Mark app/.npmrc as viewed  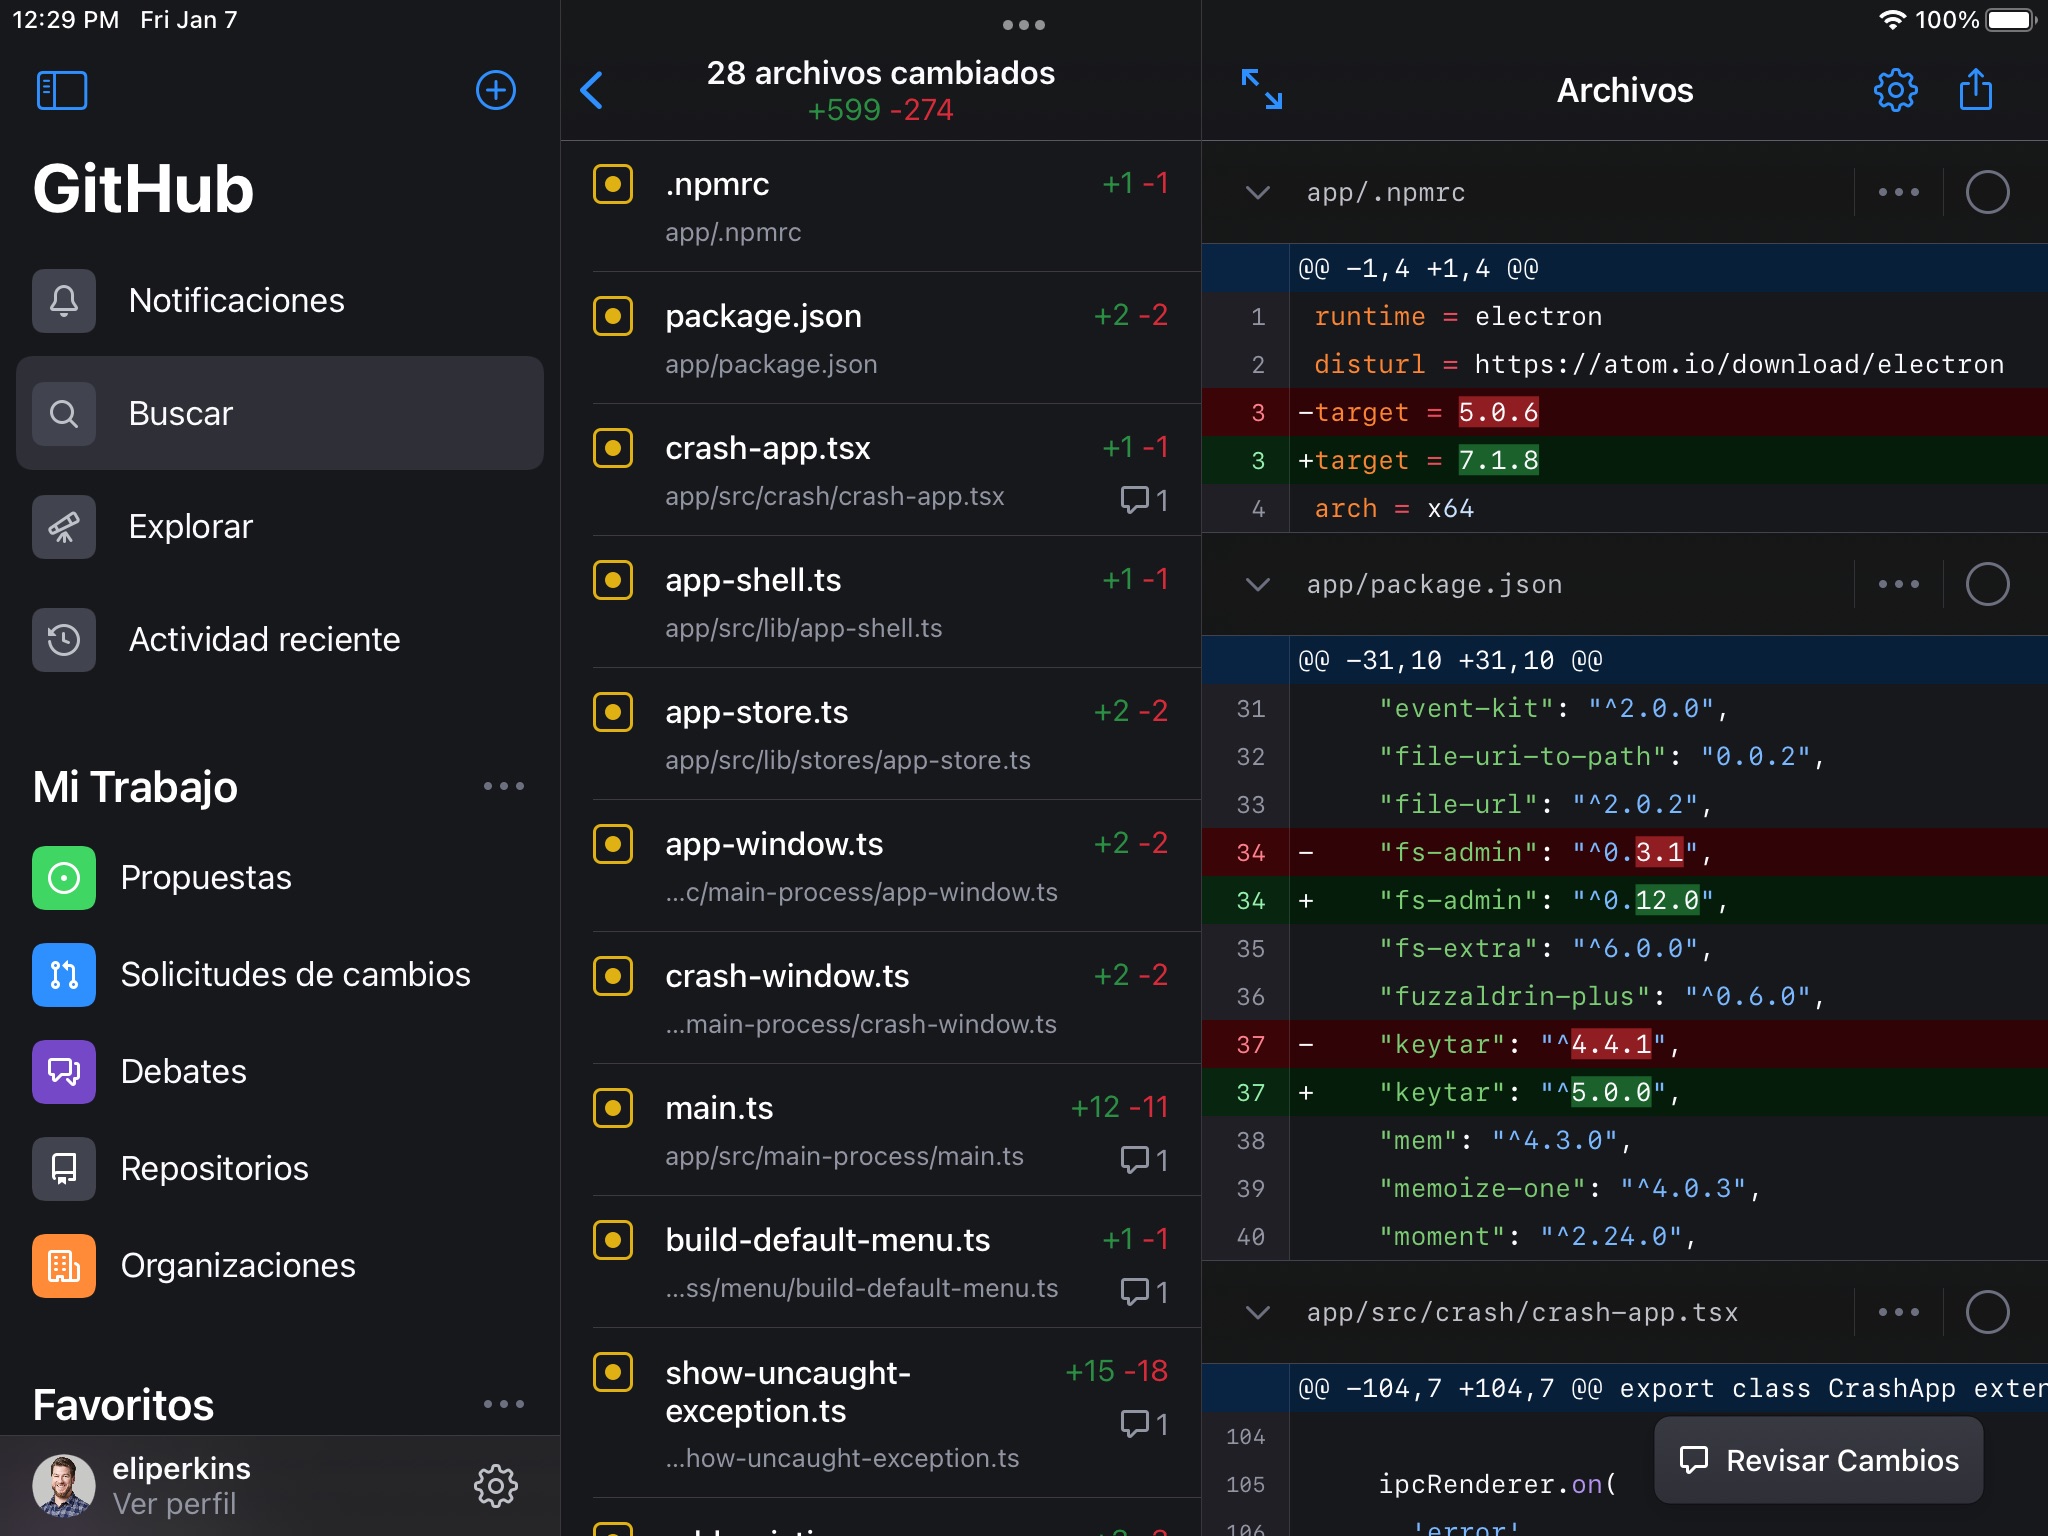1987,192
